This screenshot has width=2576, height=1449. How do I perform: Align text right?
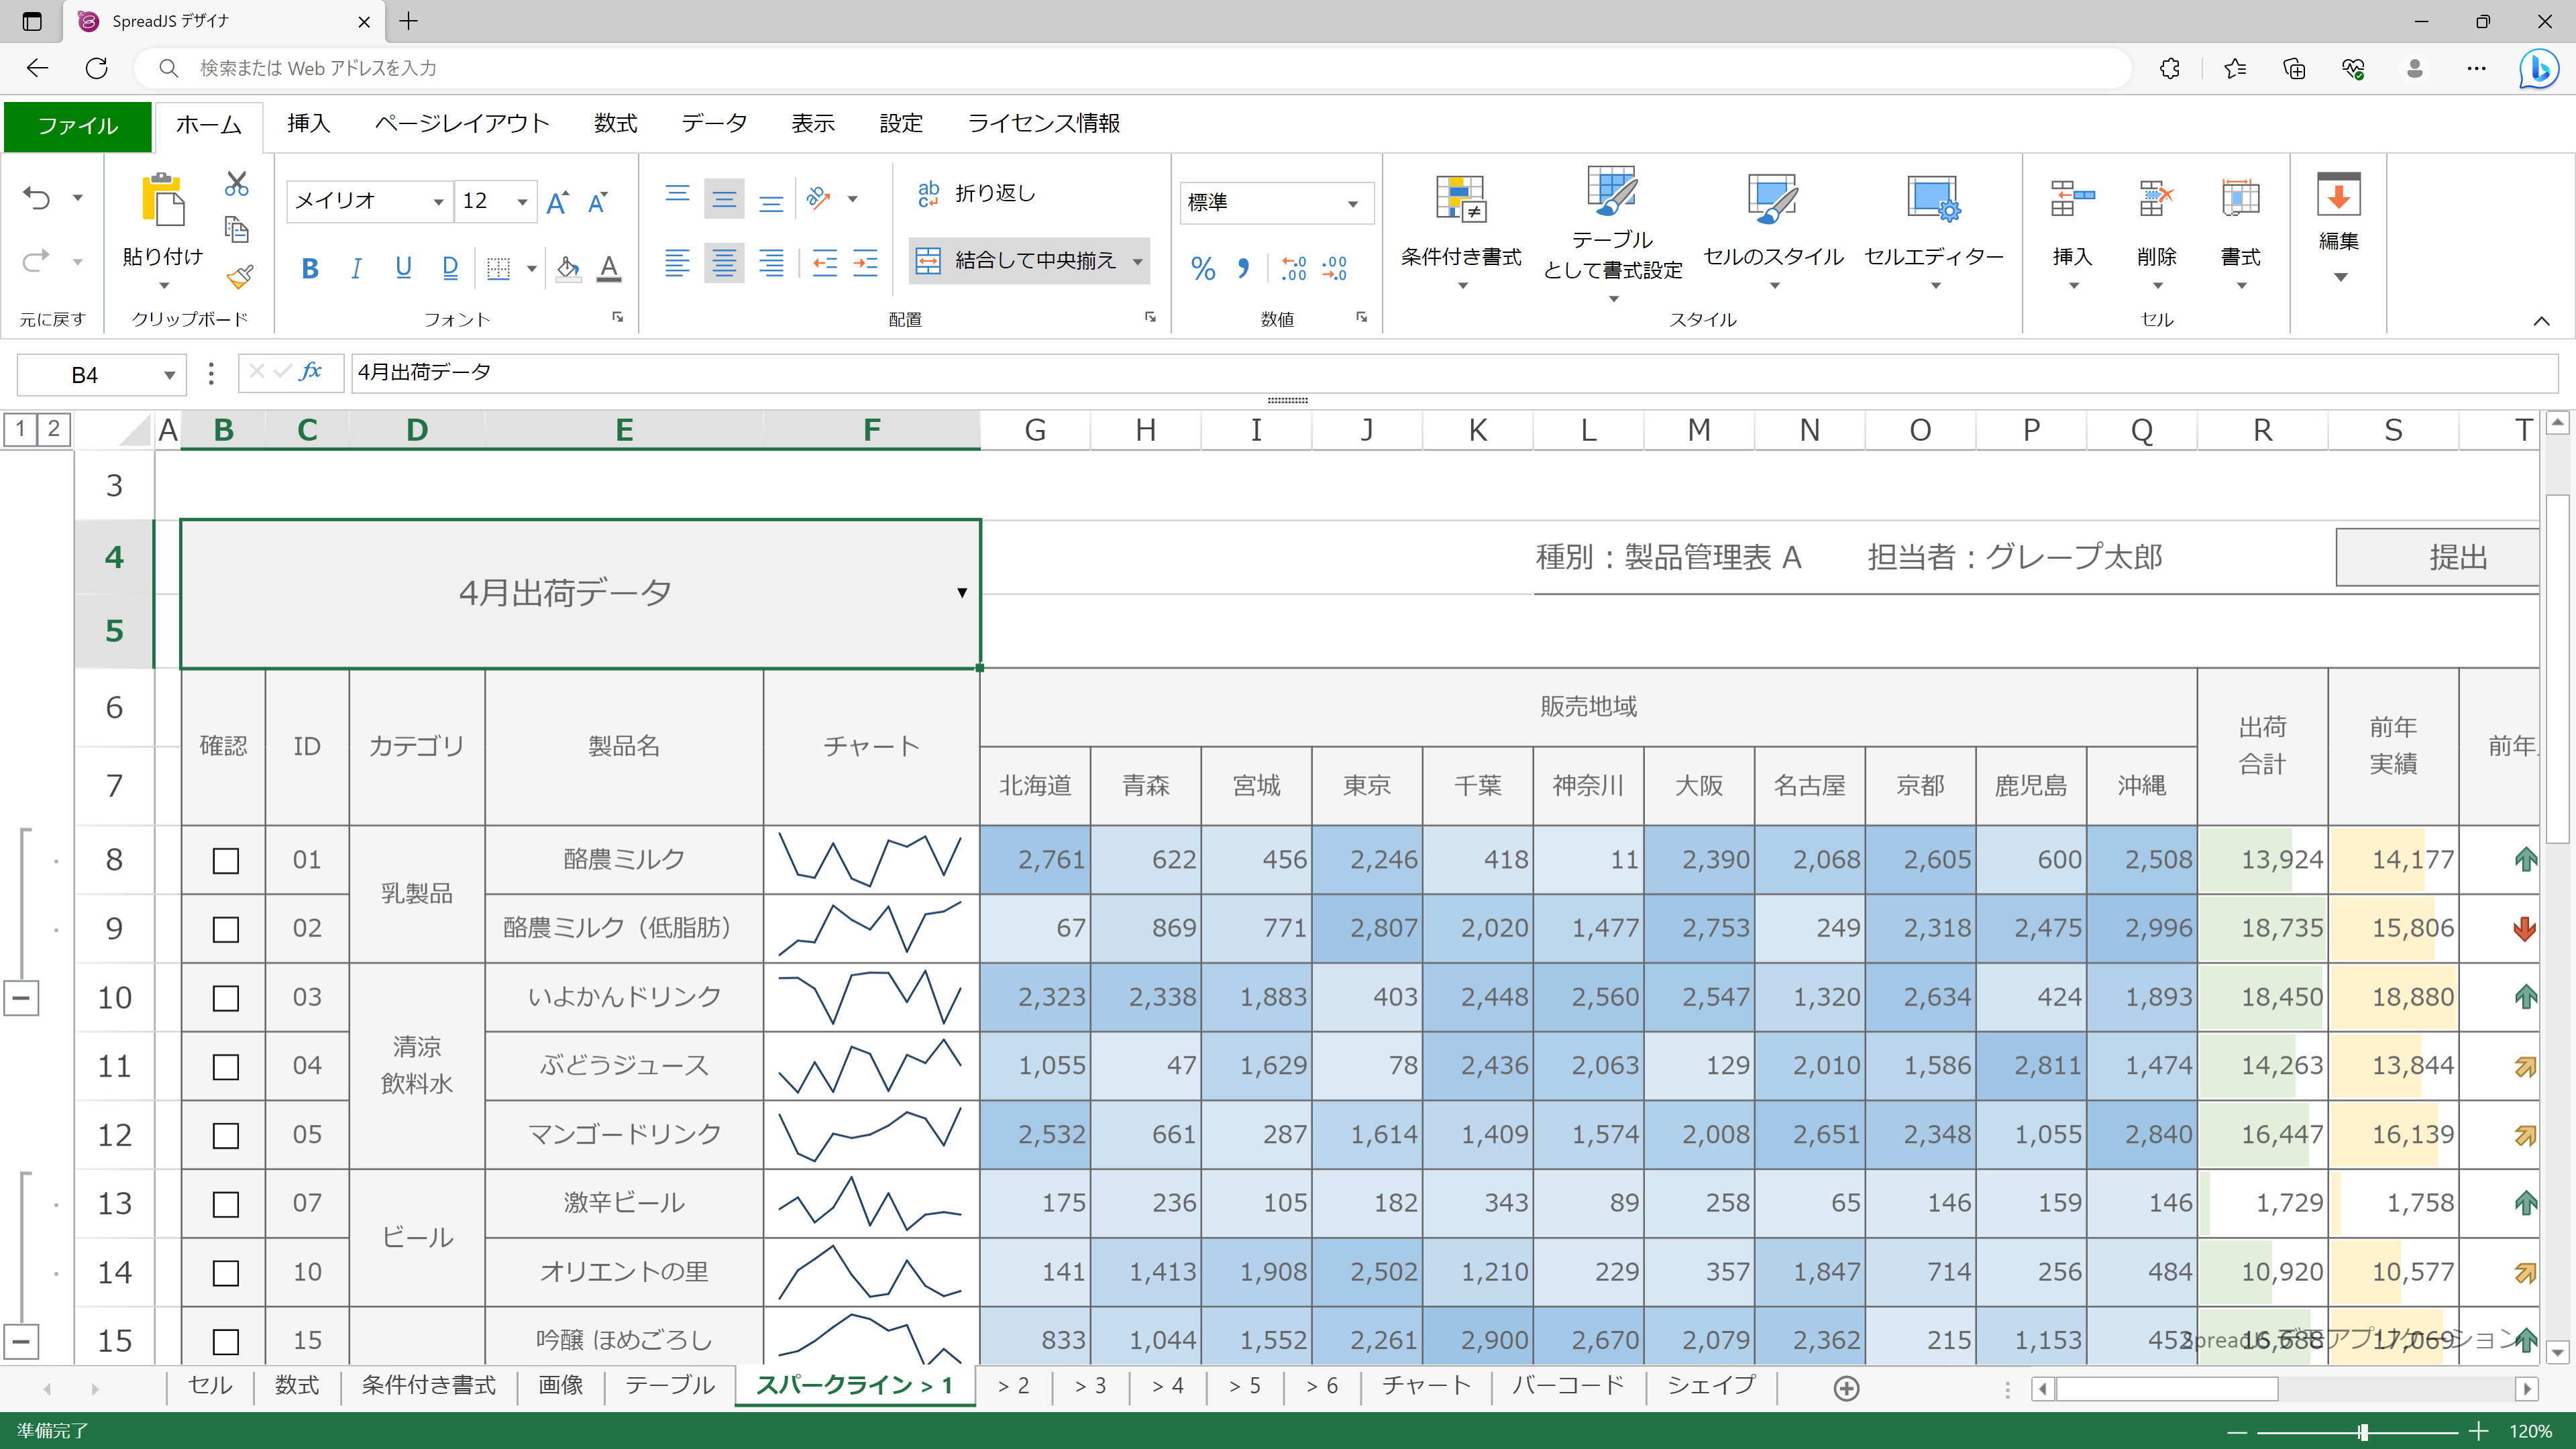771,264
